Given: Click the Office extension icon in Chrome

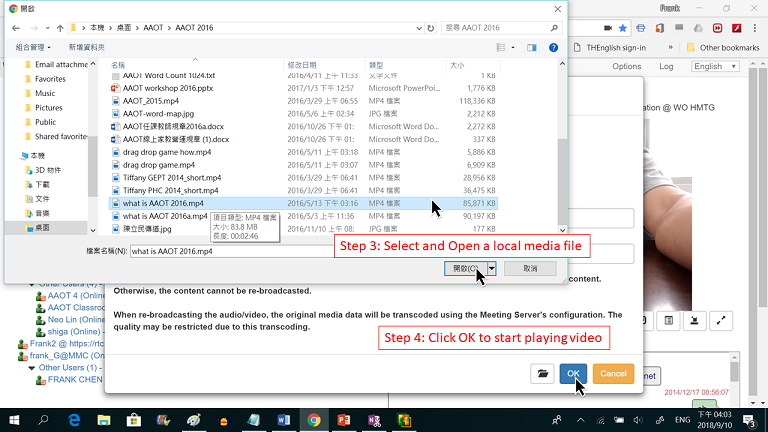Looking at the screenshot, I should (662, 28).
